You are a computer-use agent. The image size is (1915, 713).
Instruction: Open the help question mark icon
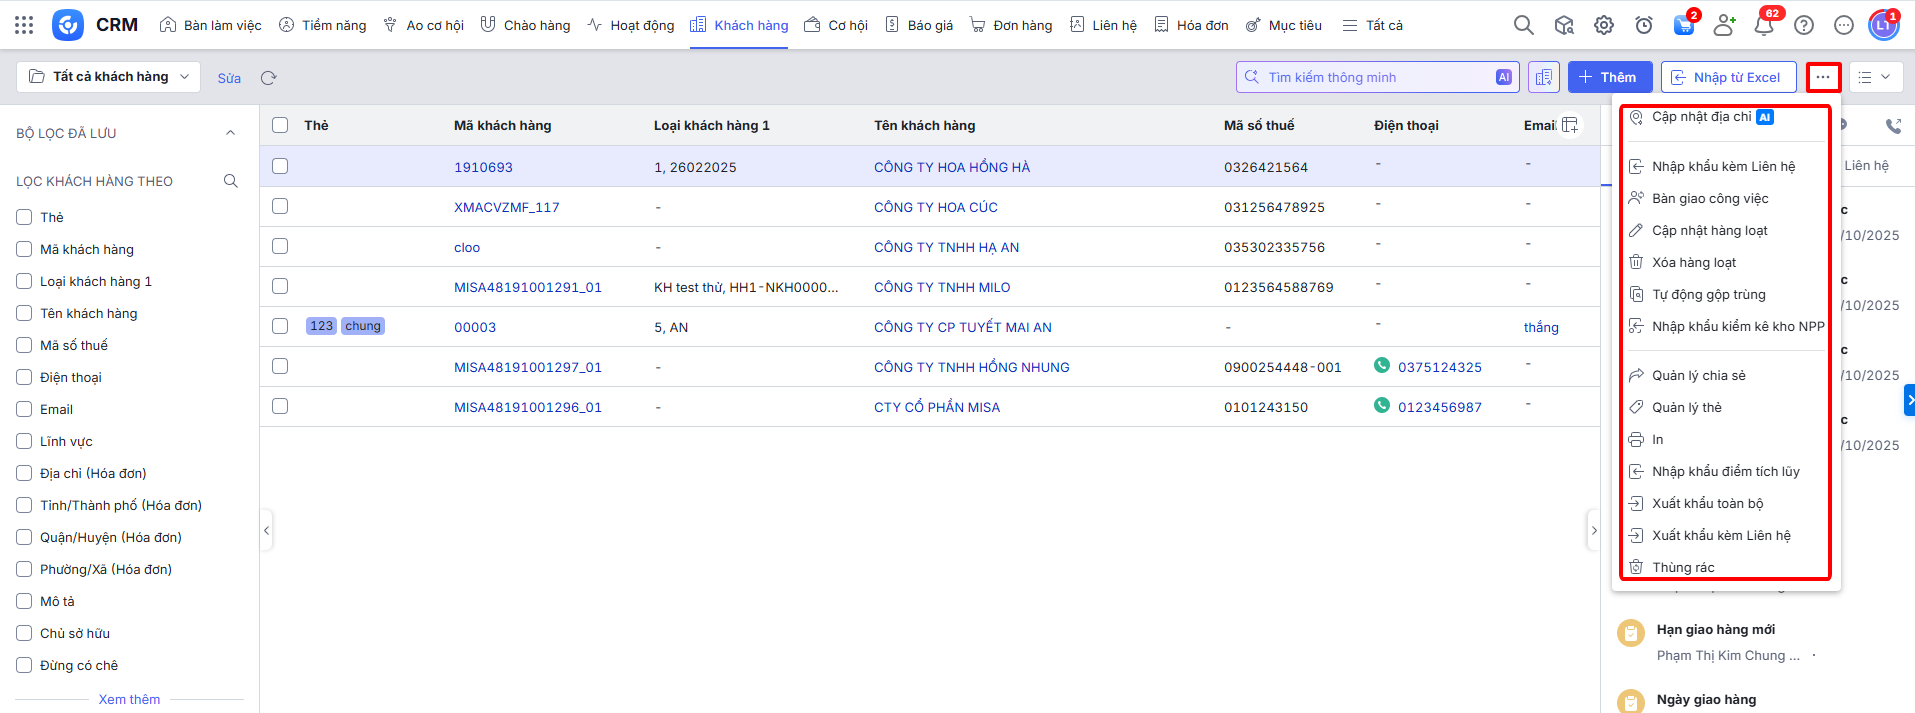(1804, 25)
